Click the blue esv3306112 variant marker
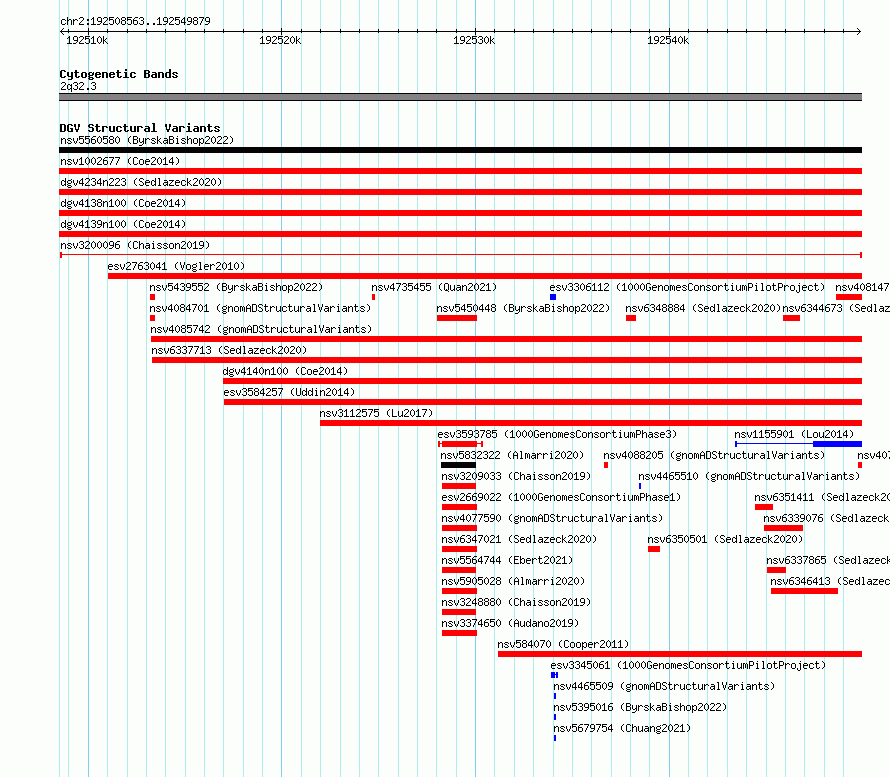This screenshot has width=890, height=777. point(553,297)
